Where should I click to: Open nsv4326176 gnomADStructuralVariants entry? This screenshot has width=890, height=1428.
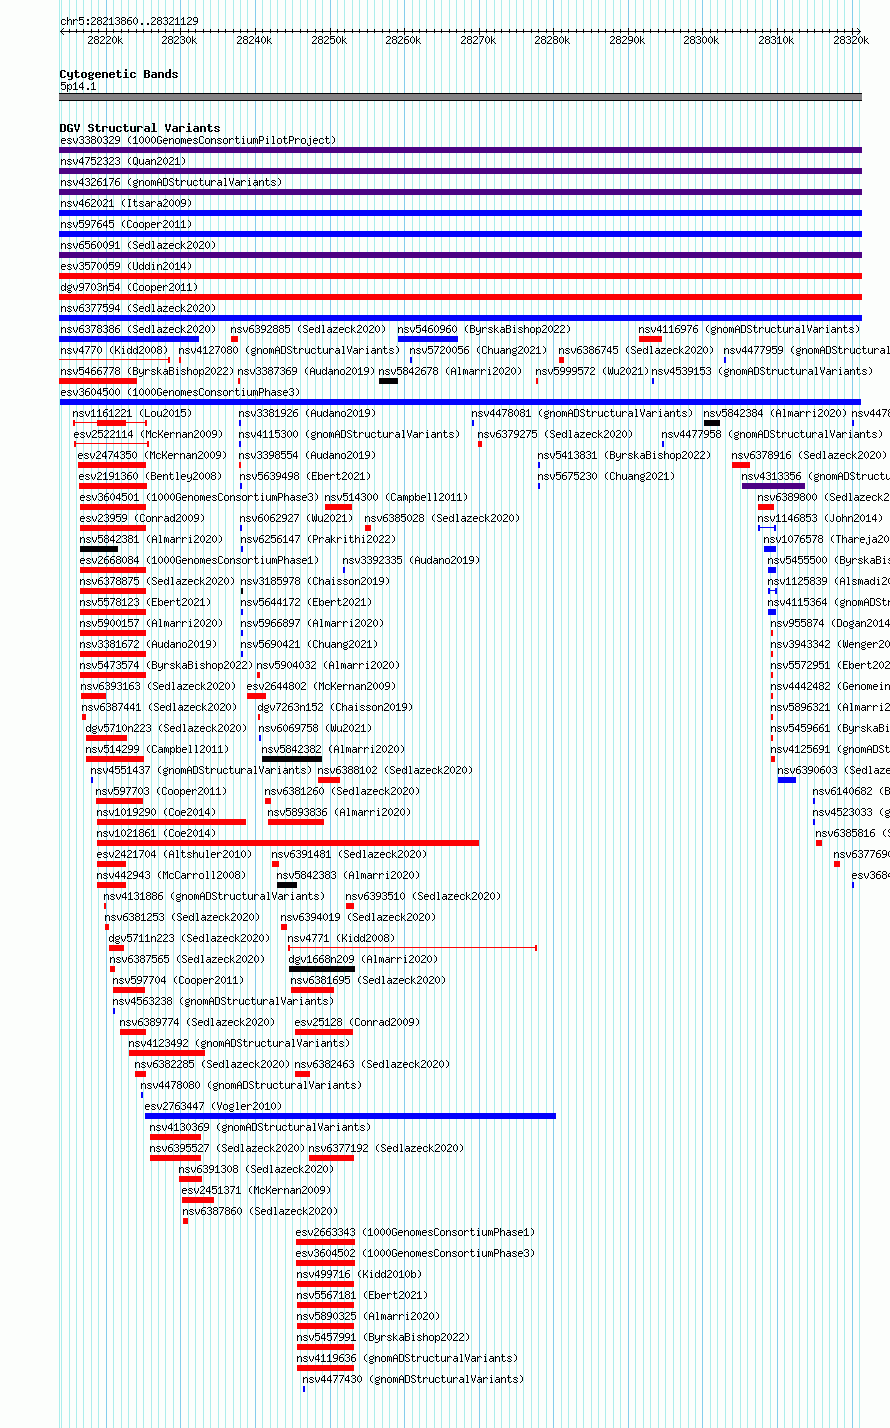click(x=171, y=182)
